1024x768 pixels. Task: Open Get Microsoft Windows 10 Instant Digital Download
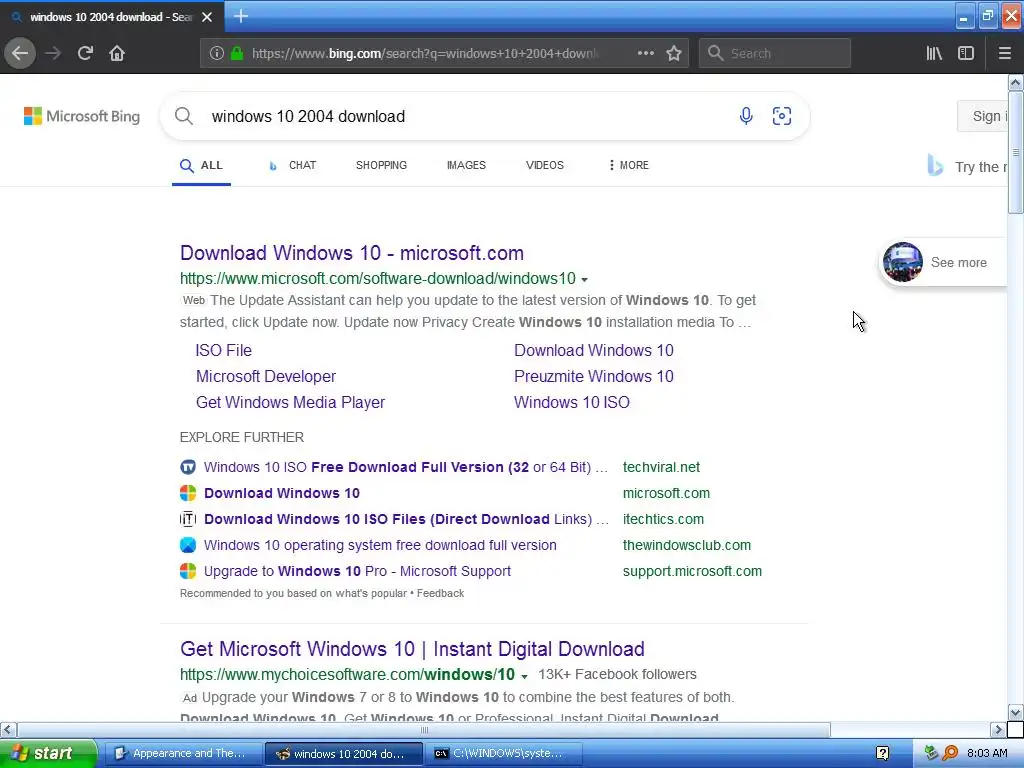pyautogui.click(x=412, y=648)
